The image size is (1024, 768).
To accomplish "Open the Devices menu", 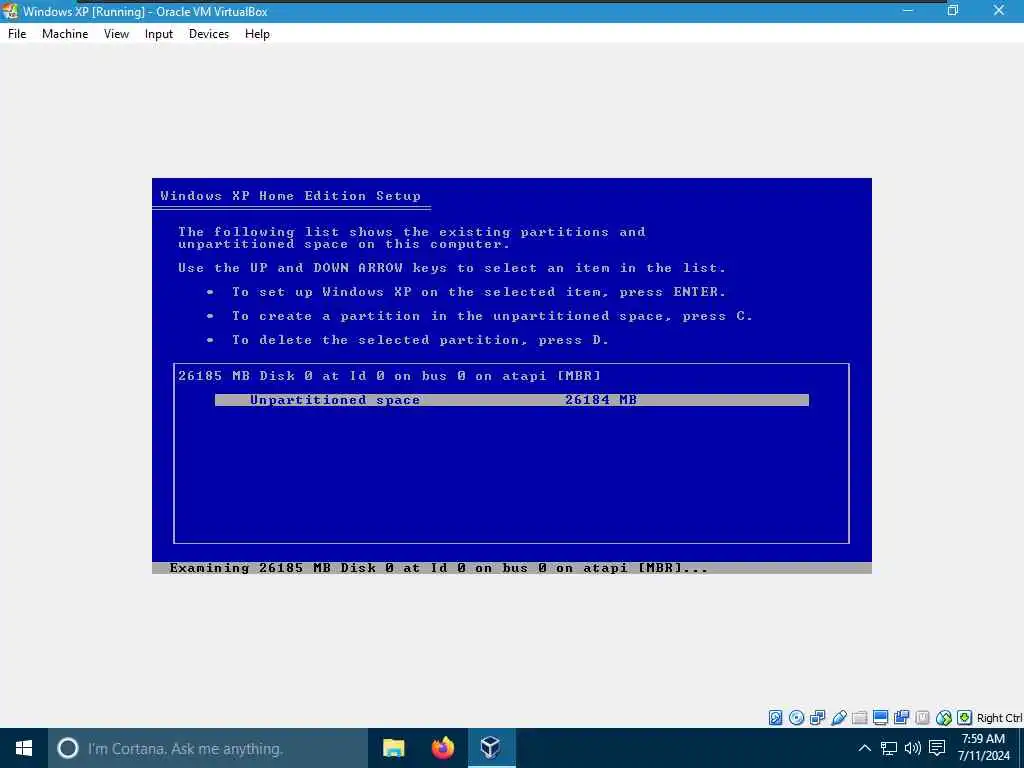I will click(209, 34).
